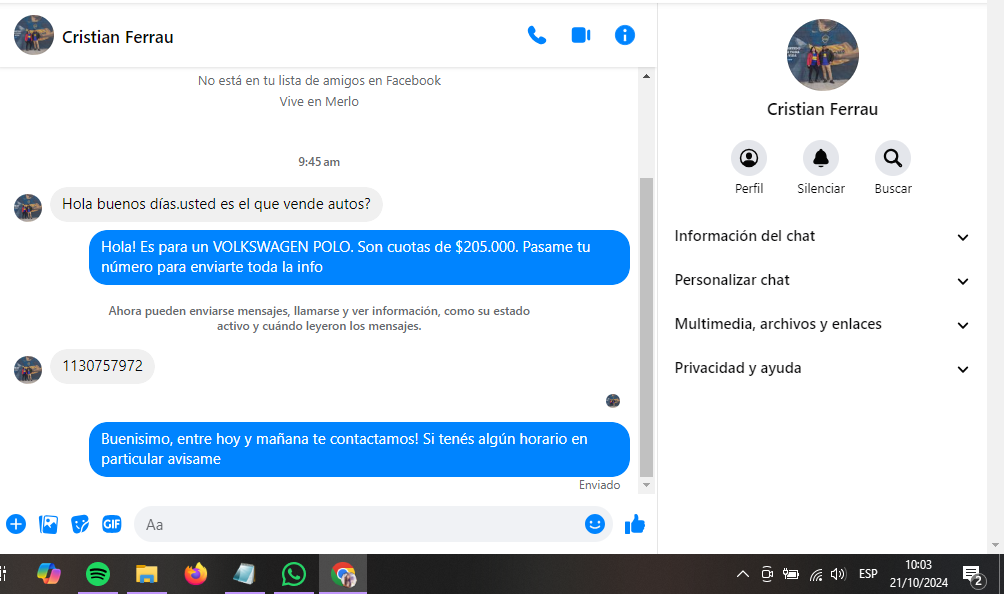
Task: Start a voice call with Cristian Ferrau
Action: [537, 36]
